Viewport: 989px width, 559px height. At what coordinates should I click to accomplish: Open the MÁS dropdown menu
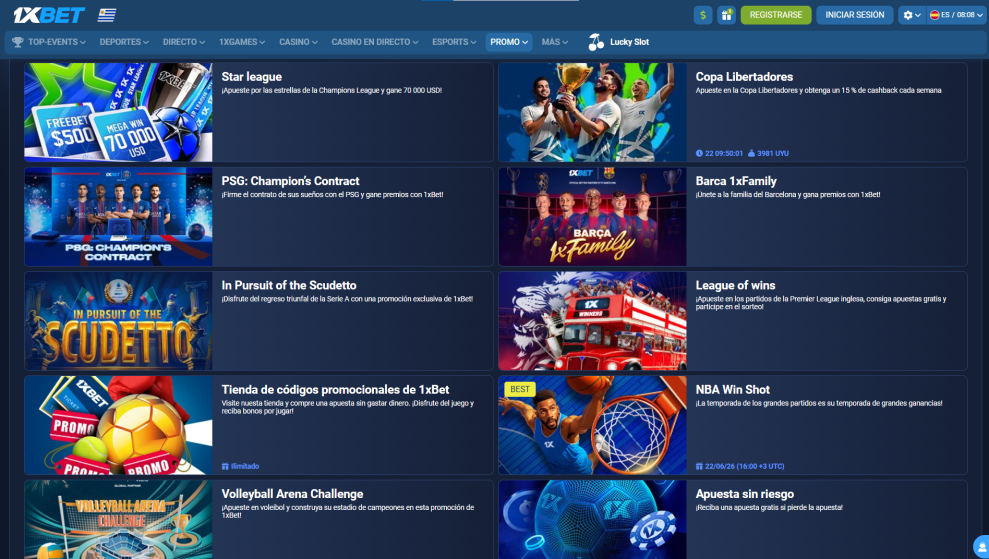pyautogui.click(x=555, y=42)
